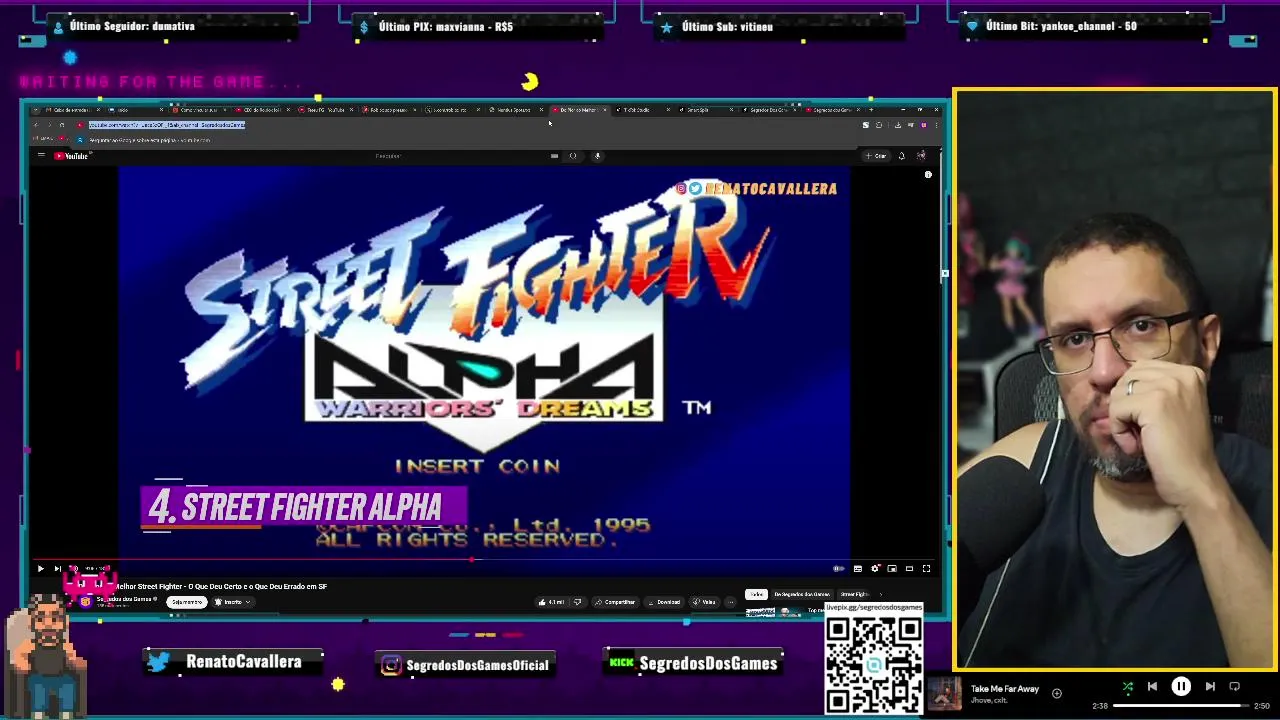Screen dimensions: 1280x720
Task: Click the YouTube logo
Action: click(73, 156)
